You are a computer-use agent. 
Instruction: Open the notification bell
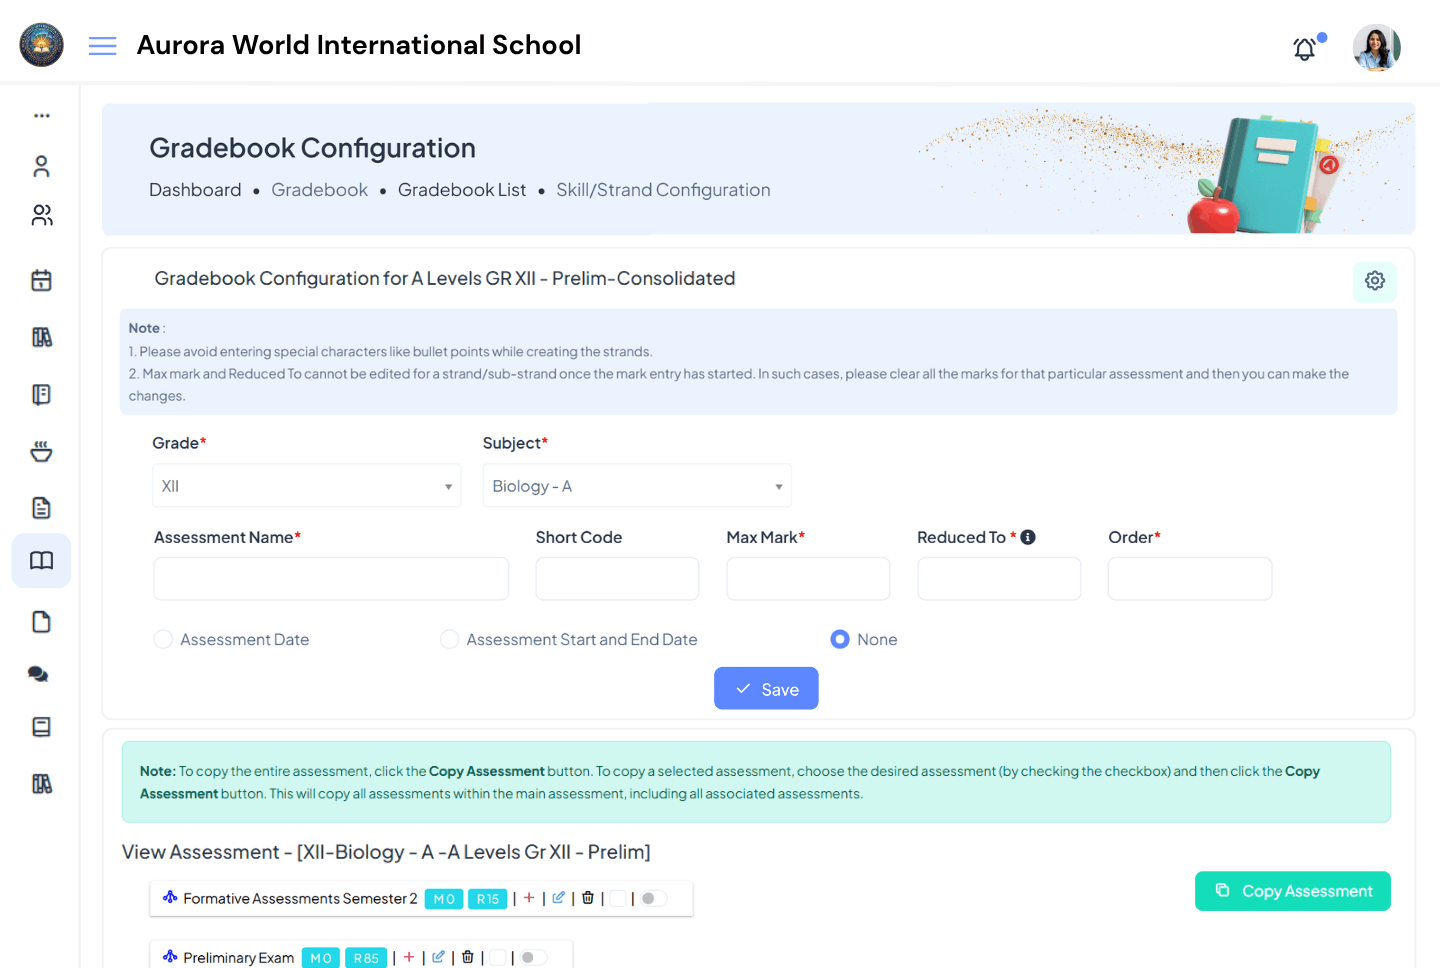point(1304,48)
